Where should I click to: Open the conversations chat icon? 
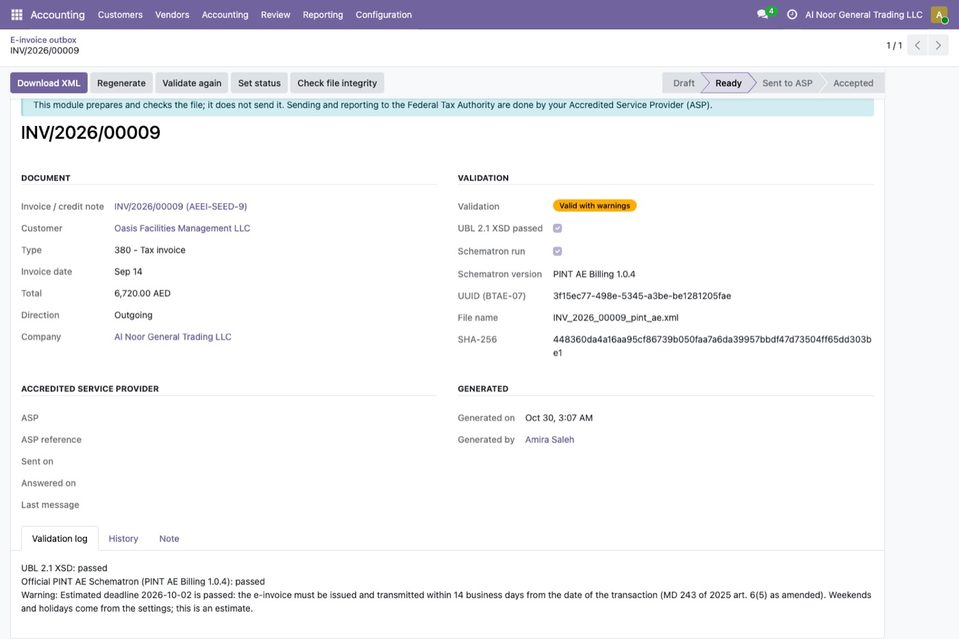point(763,14)
